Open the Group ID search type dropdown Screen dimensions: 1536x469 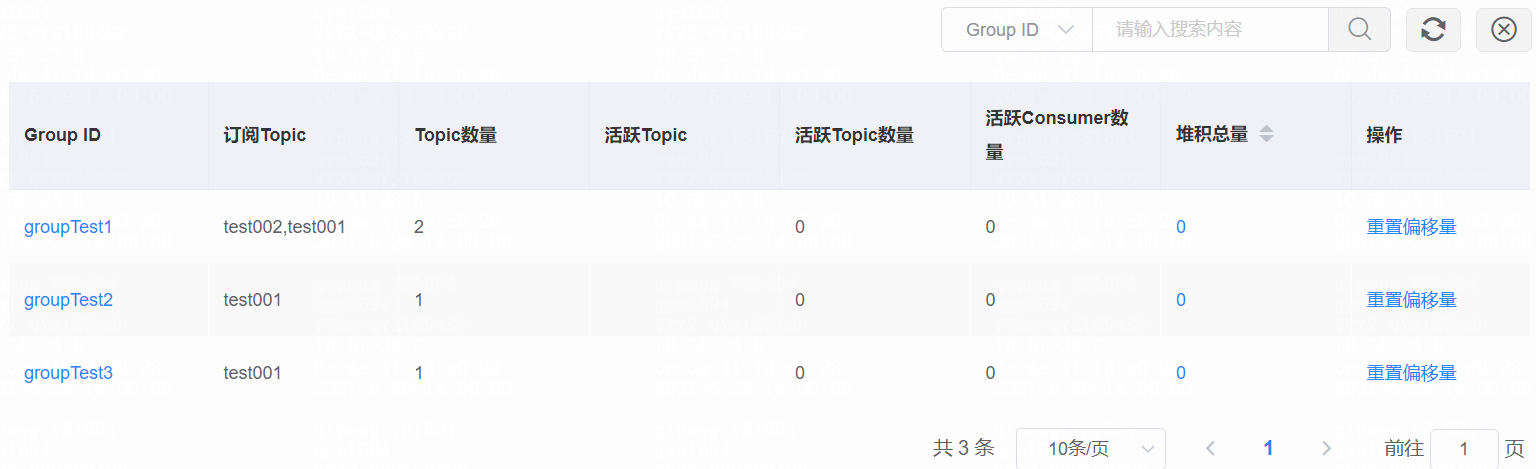click(x=1017, y=30)
